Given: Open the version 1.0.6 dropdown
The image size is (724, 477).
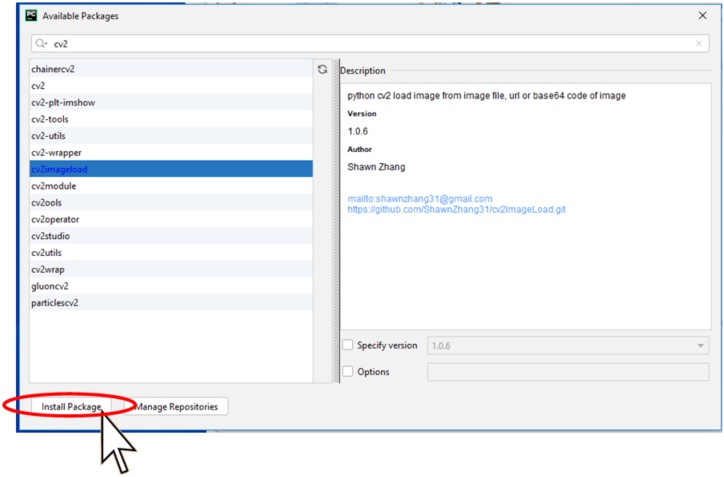Looking at the screenshot, I should (x=568, y=345).
